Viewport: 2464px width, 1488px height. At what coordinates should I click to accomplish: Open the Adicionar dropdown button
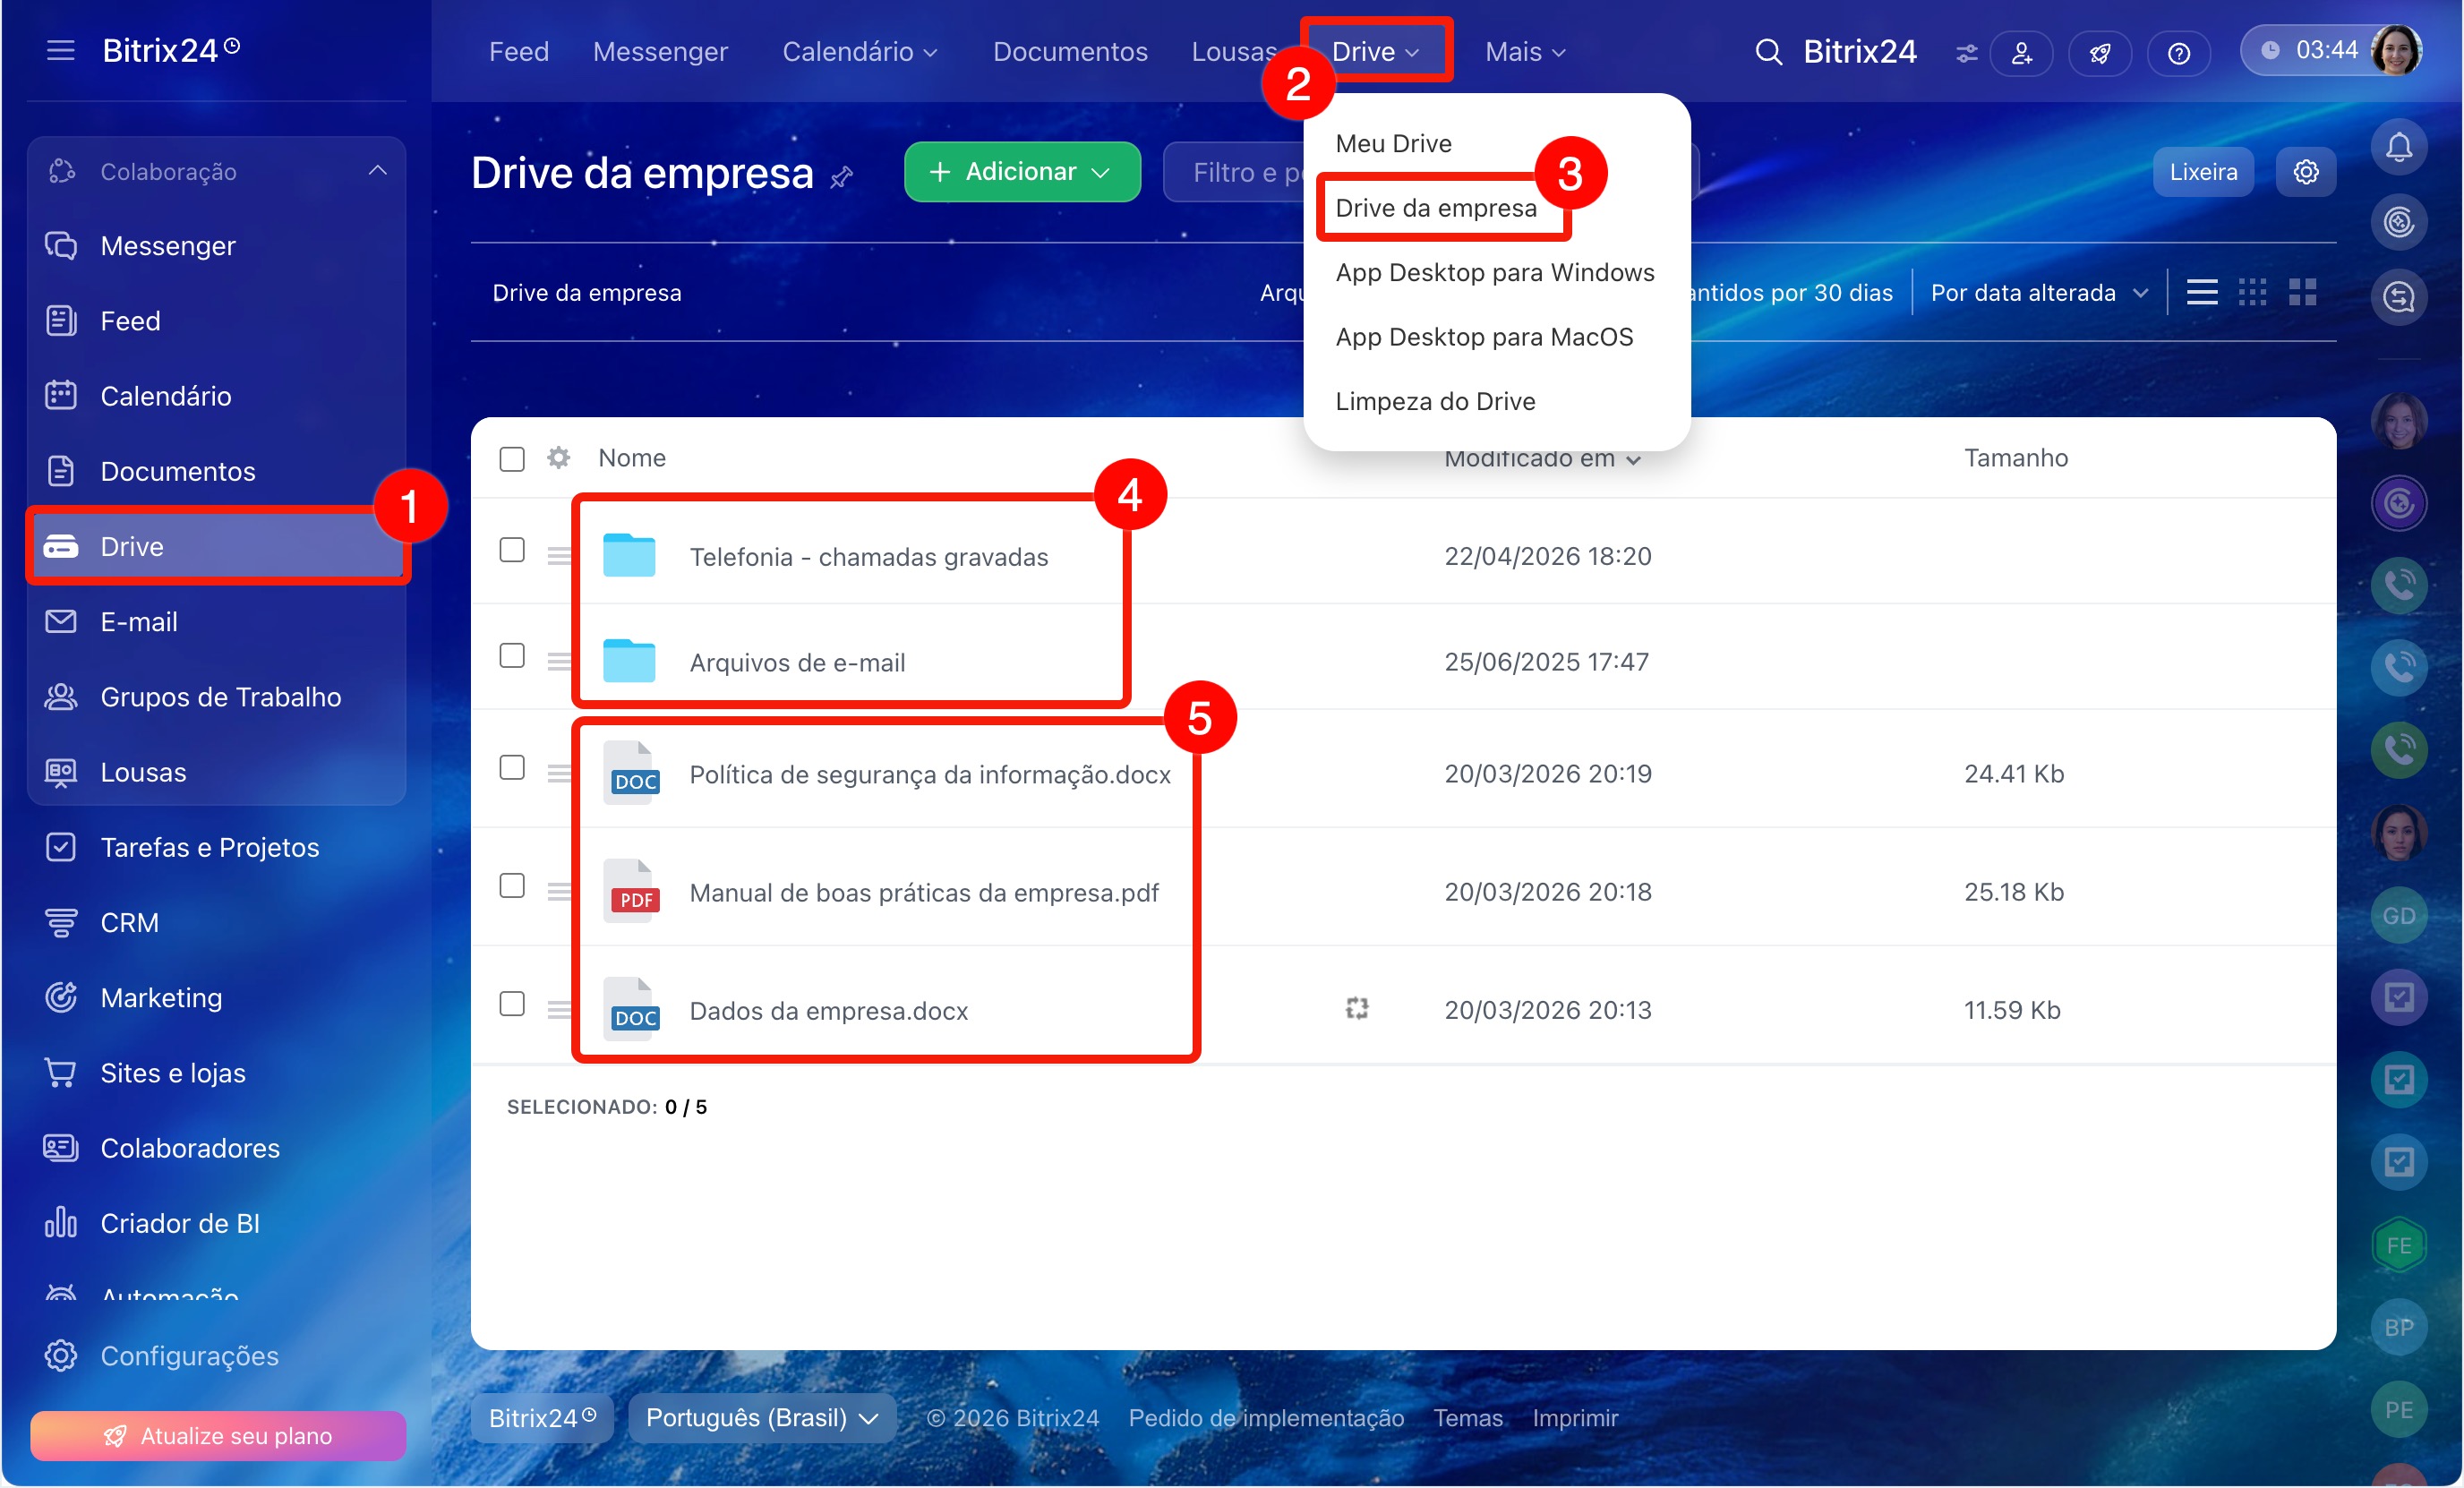(1021, 172)
